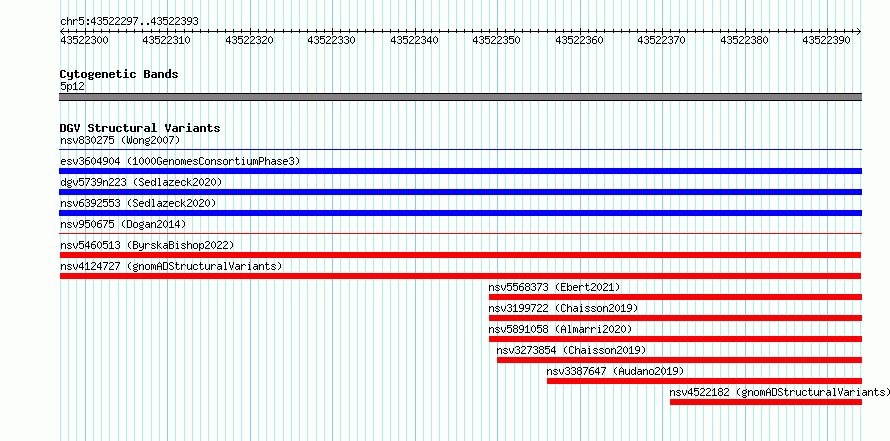Click ruler position 43522360

(x=580, y=40)
